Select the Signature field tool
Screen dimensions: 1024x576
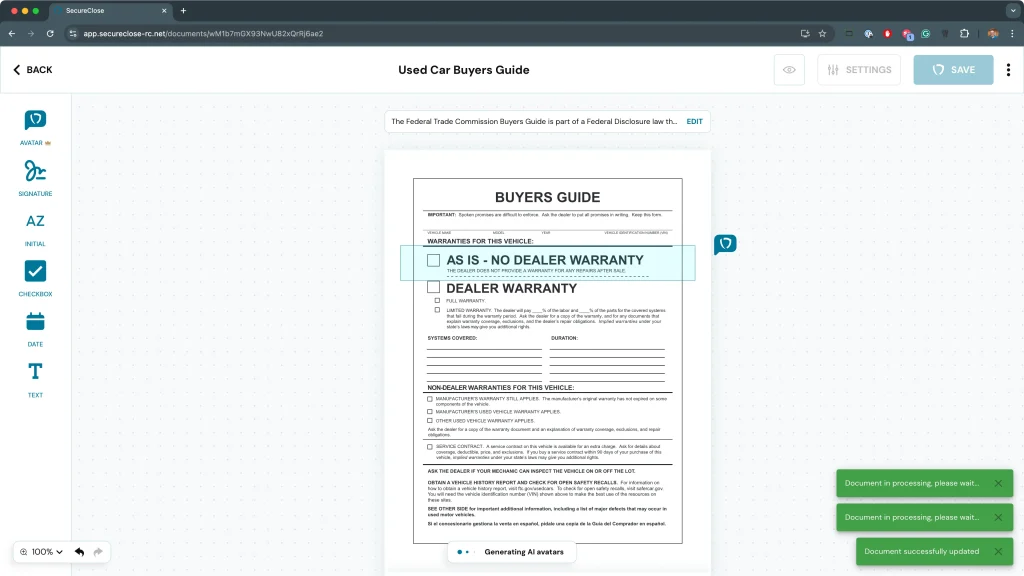[x=35, y=171]
